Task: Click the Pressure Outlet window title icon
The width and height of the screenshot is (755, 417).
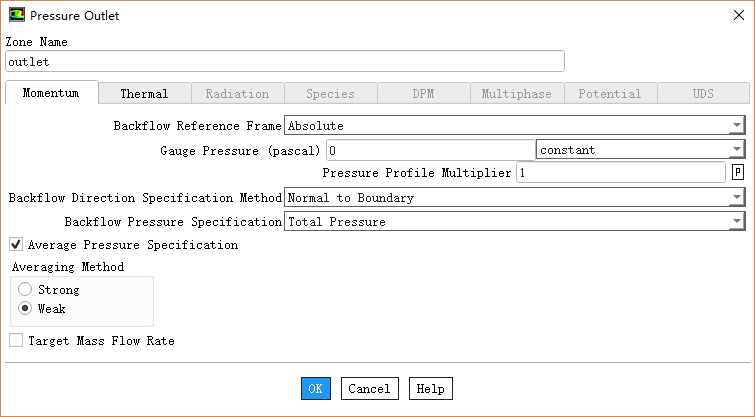Action: [x=17, y=15]
